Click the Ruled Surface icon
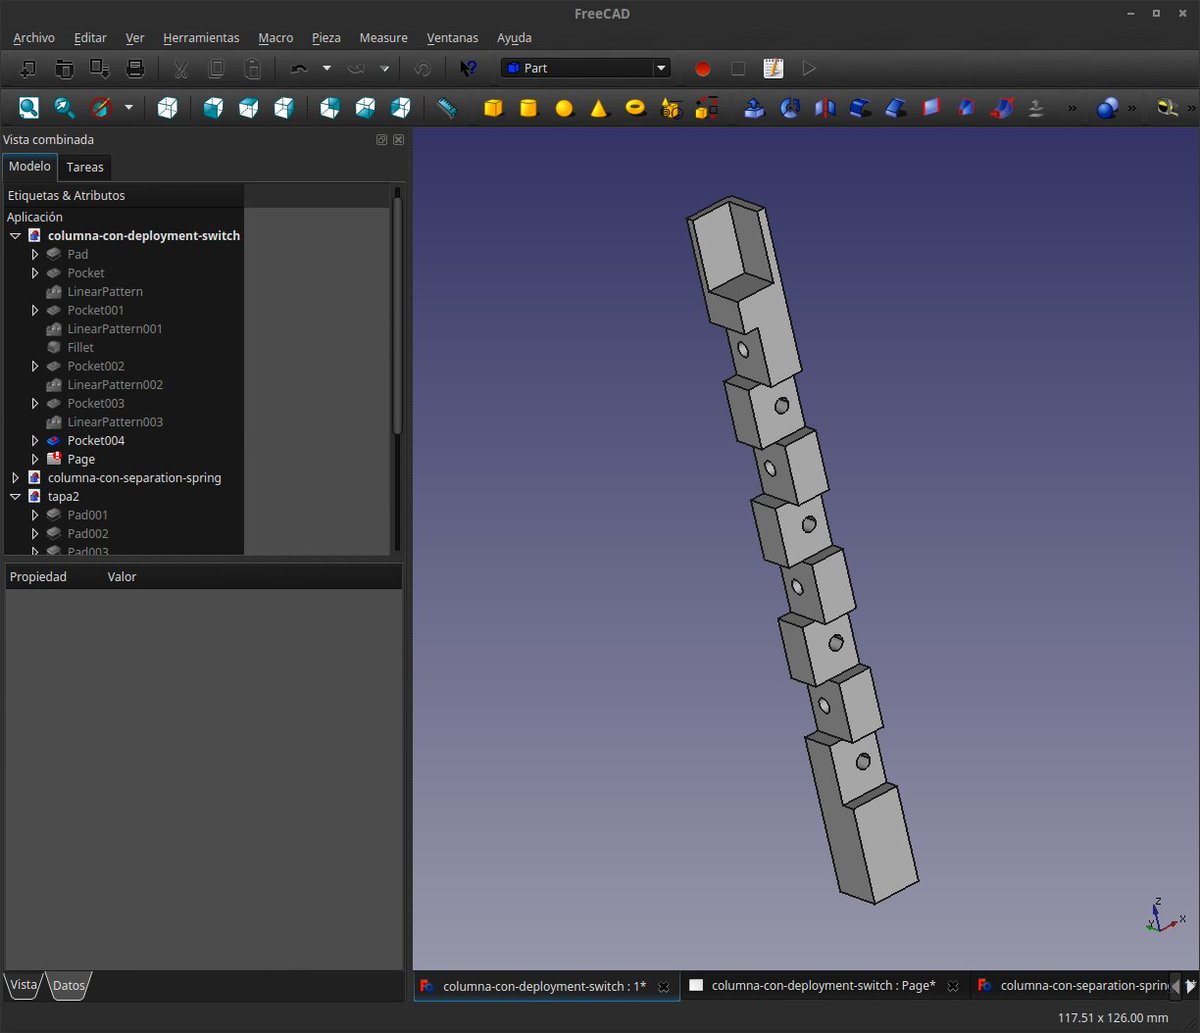Viewport: 1200px width, 1033px height. [931, 107]
